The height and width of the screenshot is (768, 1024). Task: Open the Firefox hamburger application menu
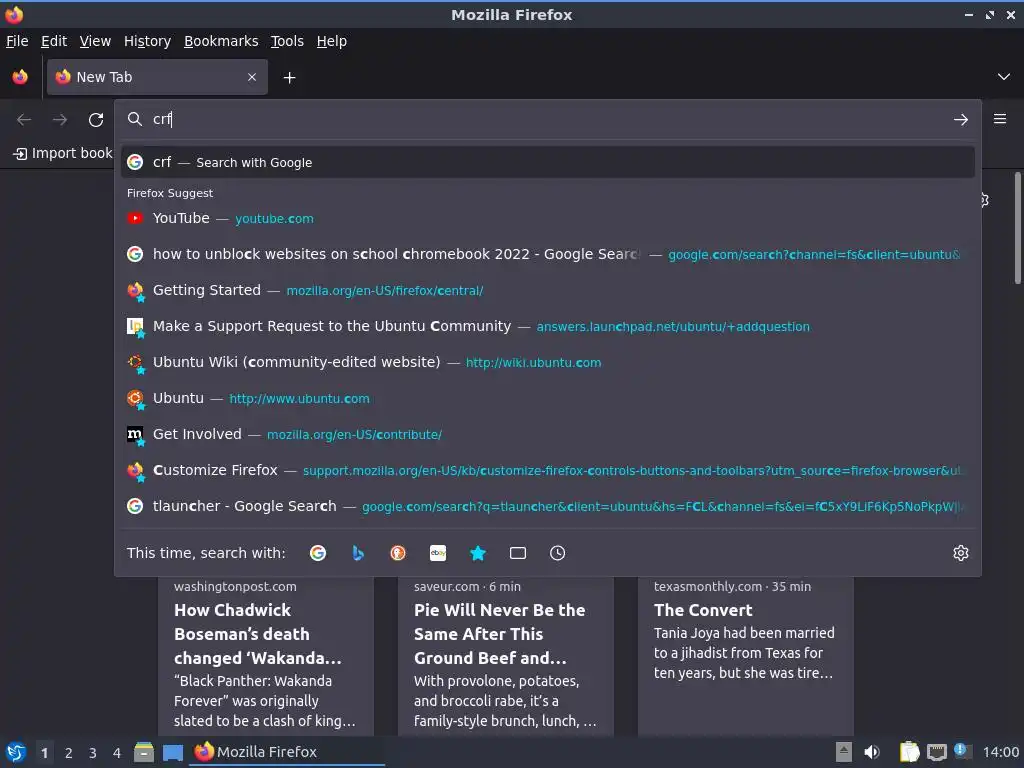1000,119
